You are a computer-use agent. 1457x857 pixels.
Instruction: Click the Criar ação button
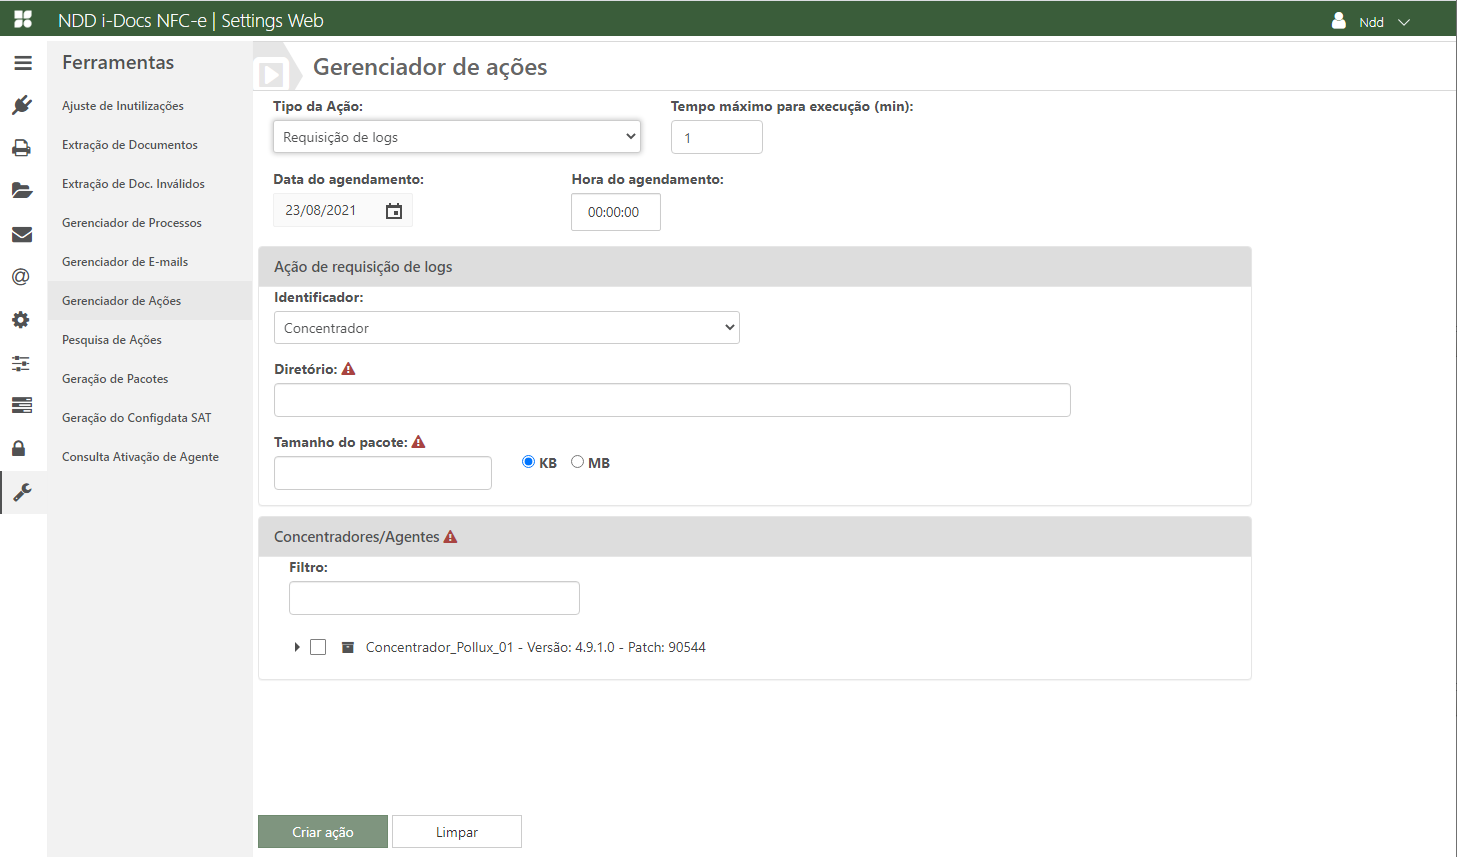pyautogui.click(x=322, y=832)
